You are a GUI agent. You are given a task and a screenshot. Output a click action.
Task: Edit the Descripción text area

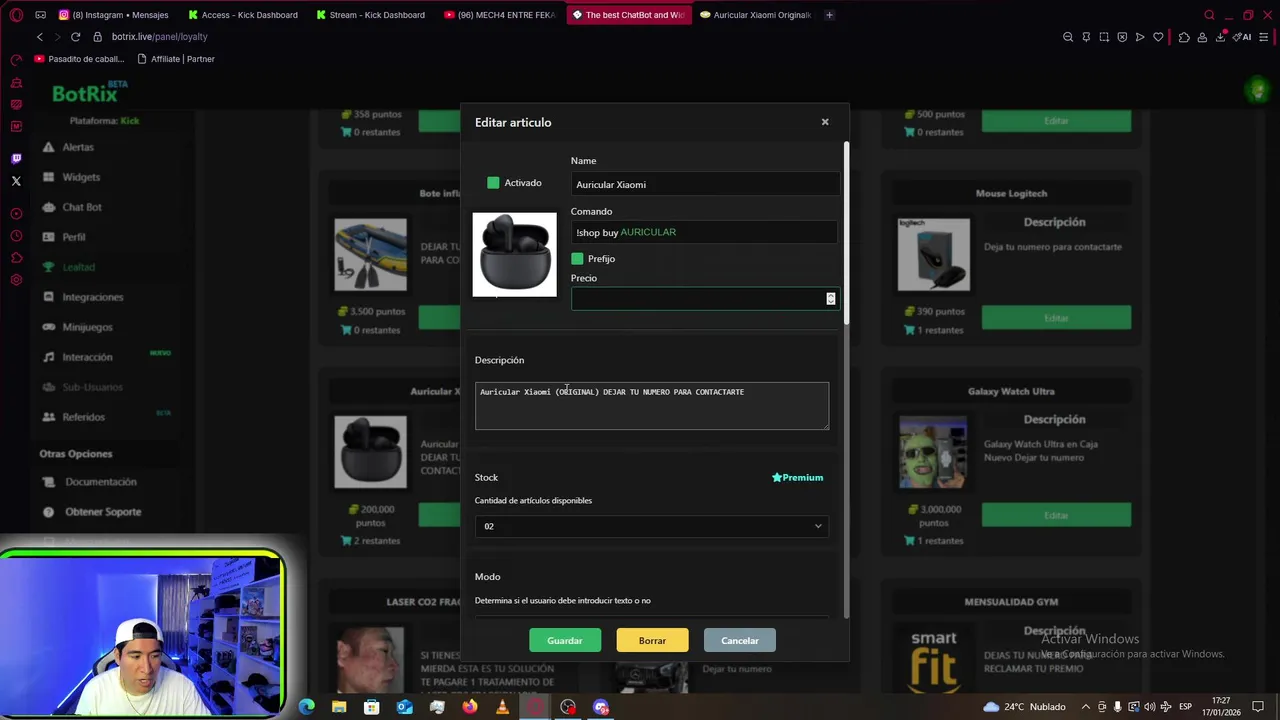[x=652, y=406]
